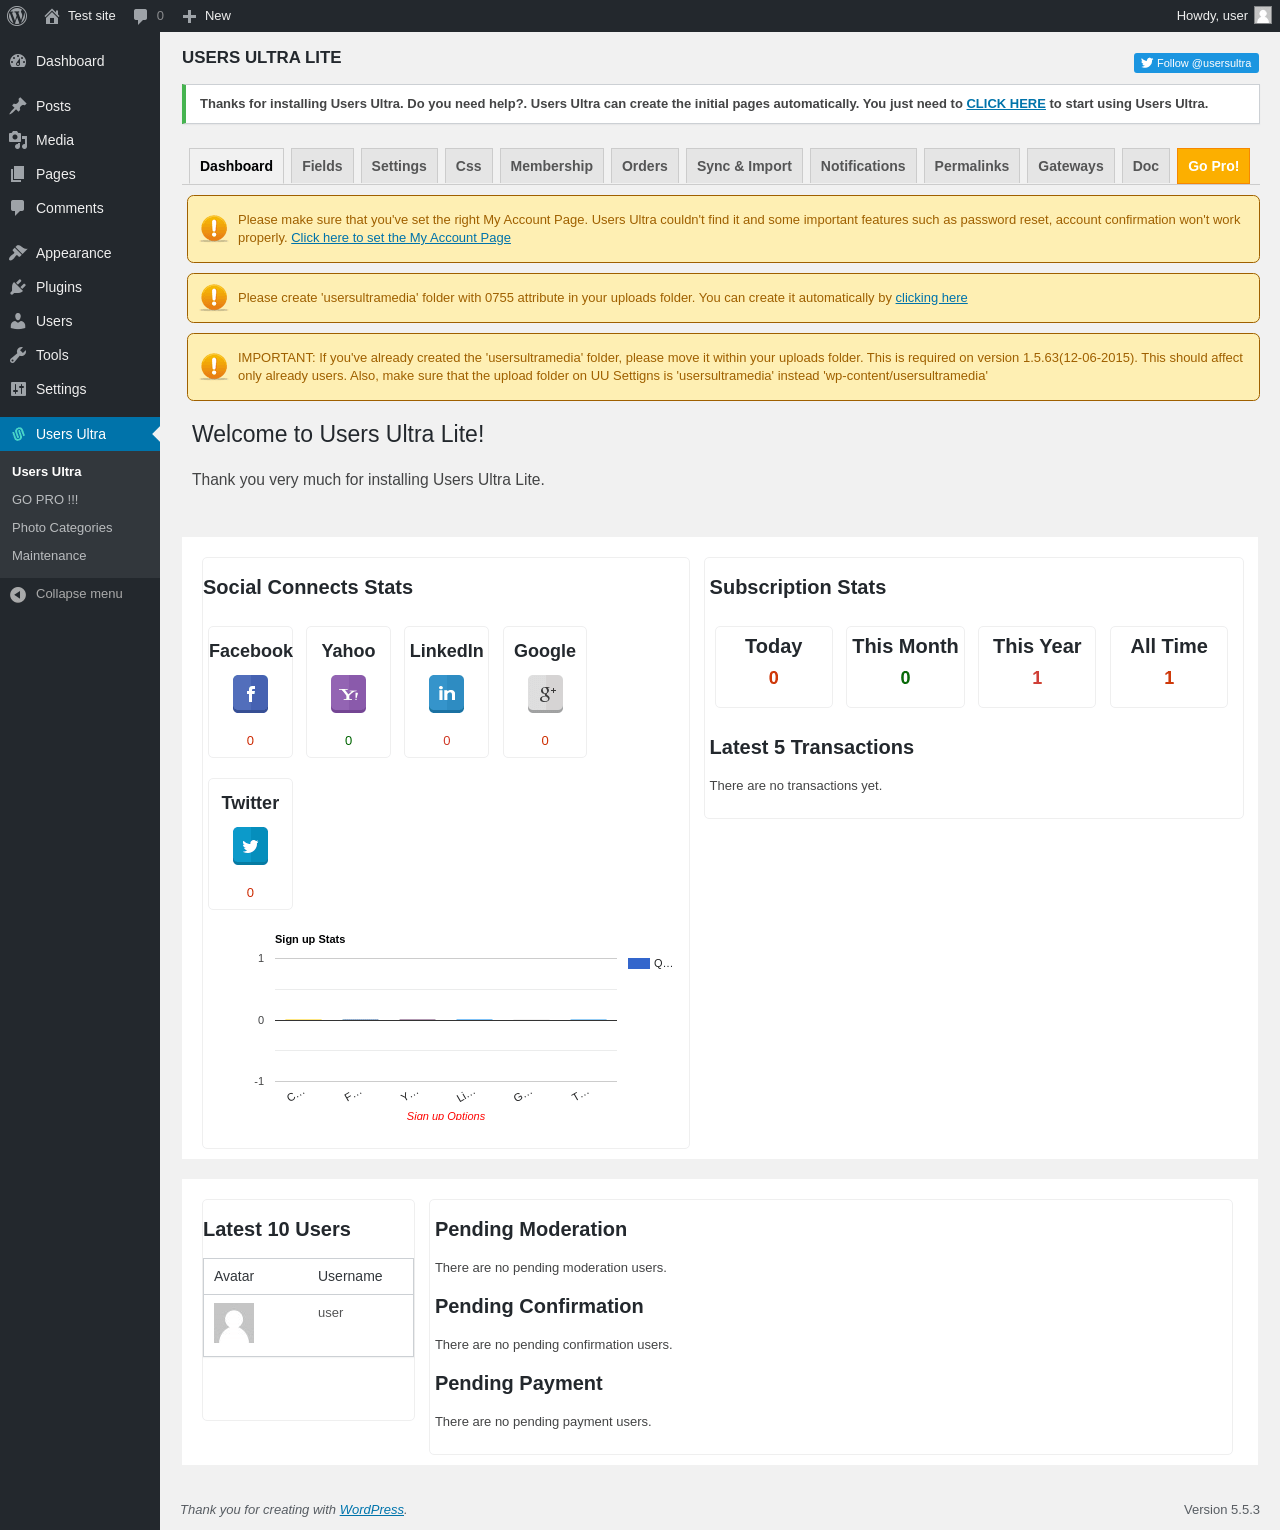Click the Tools wrench icon in sidebar
This screenshot has width=1280, height=1530.
click(x=18, y=355)
